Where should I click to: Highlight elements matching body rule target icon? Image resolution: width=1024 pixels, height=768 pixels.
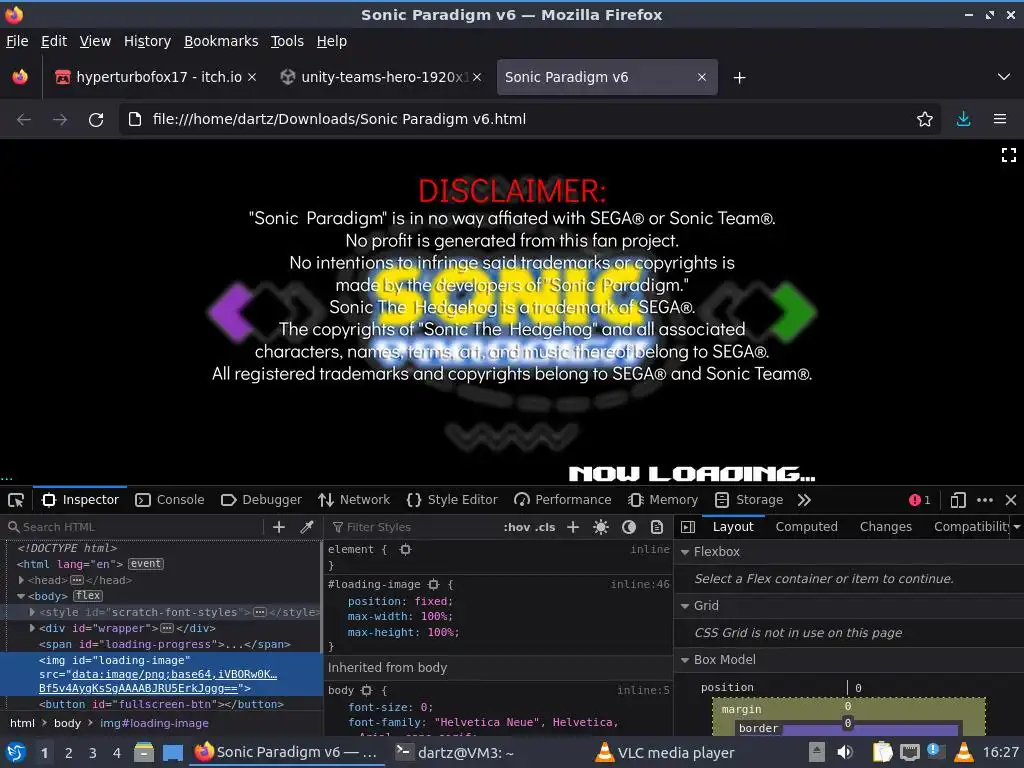pyautogui.click(x=366, y=690)
